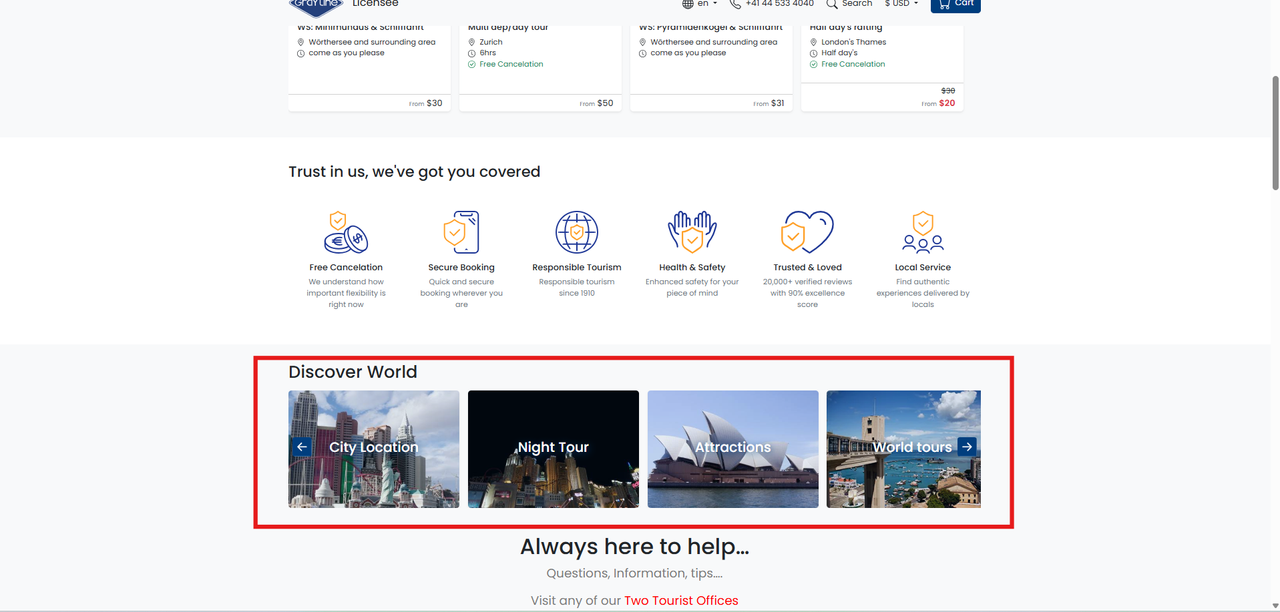Click the "Discover World" heading
This screenshot has width=1280, height=612.
(353, 372)
